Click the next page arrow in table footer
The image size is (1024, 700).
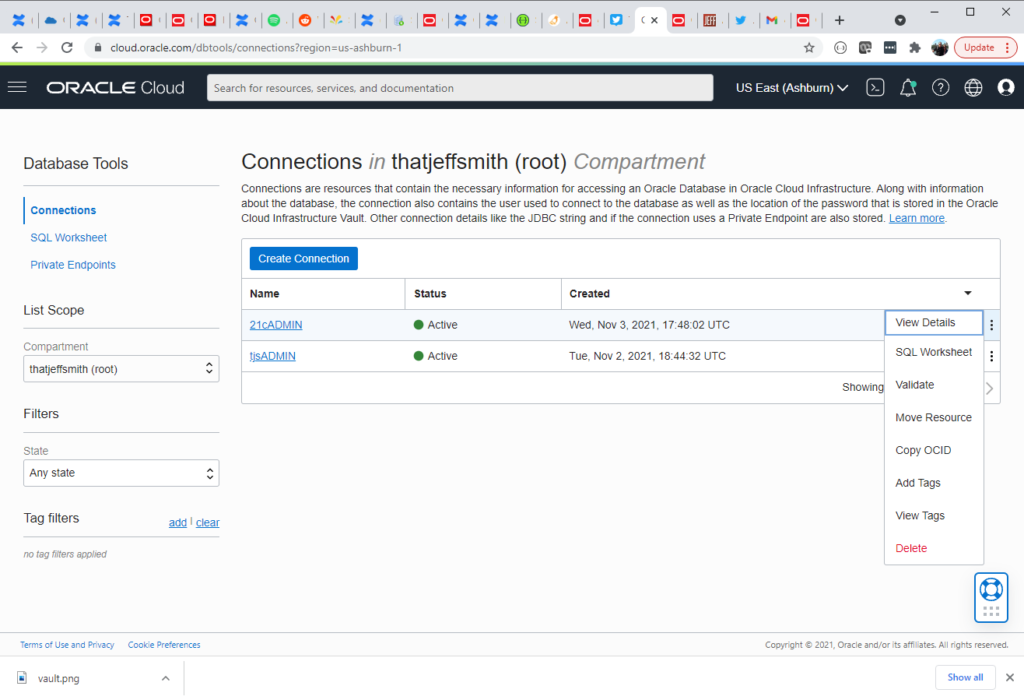click(x=989, y=388)
